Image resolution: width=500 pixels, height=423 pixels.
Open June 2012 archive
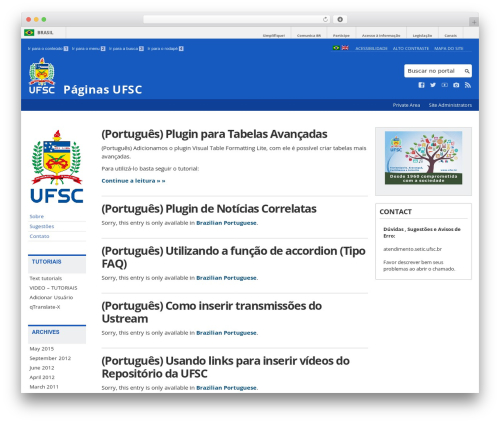coord(42,368)
